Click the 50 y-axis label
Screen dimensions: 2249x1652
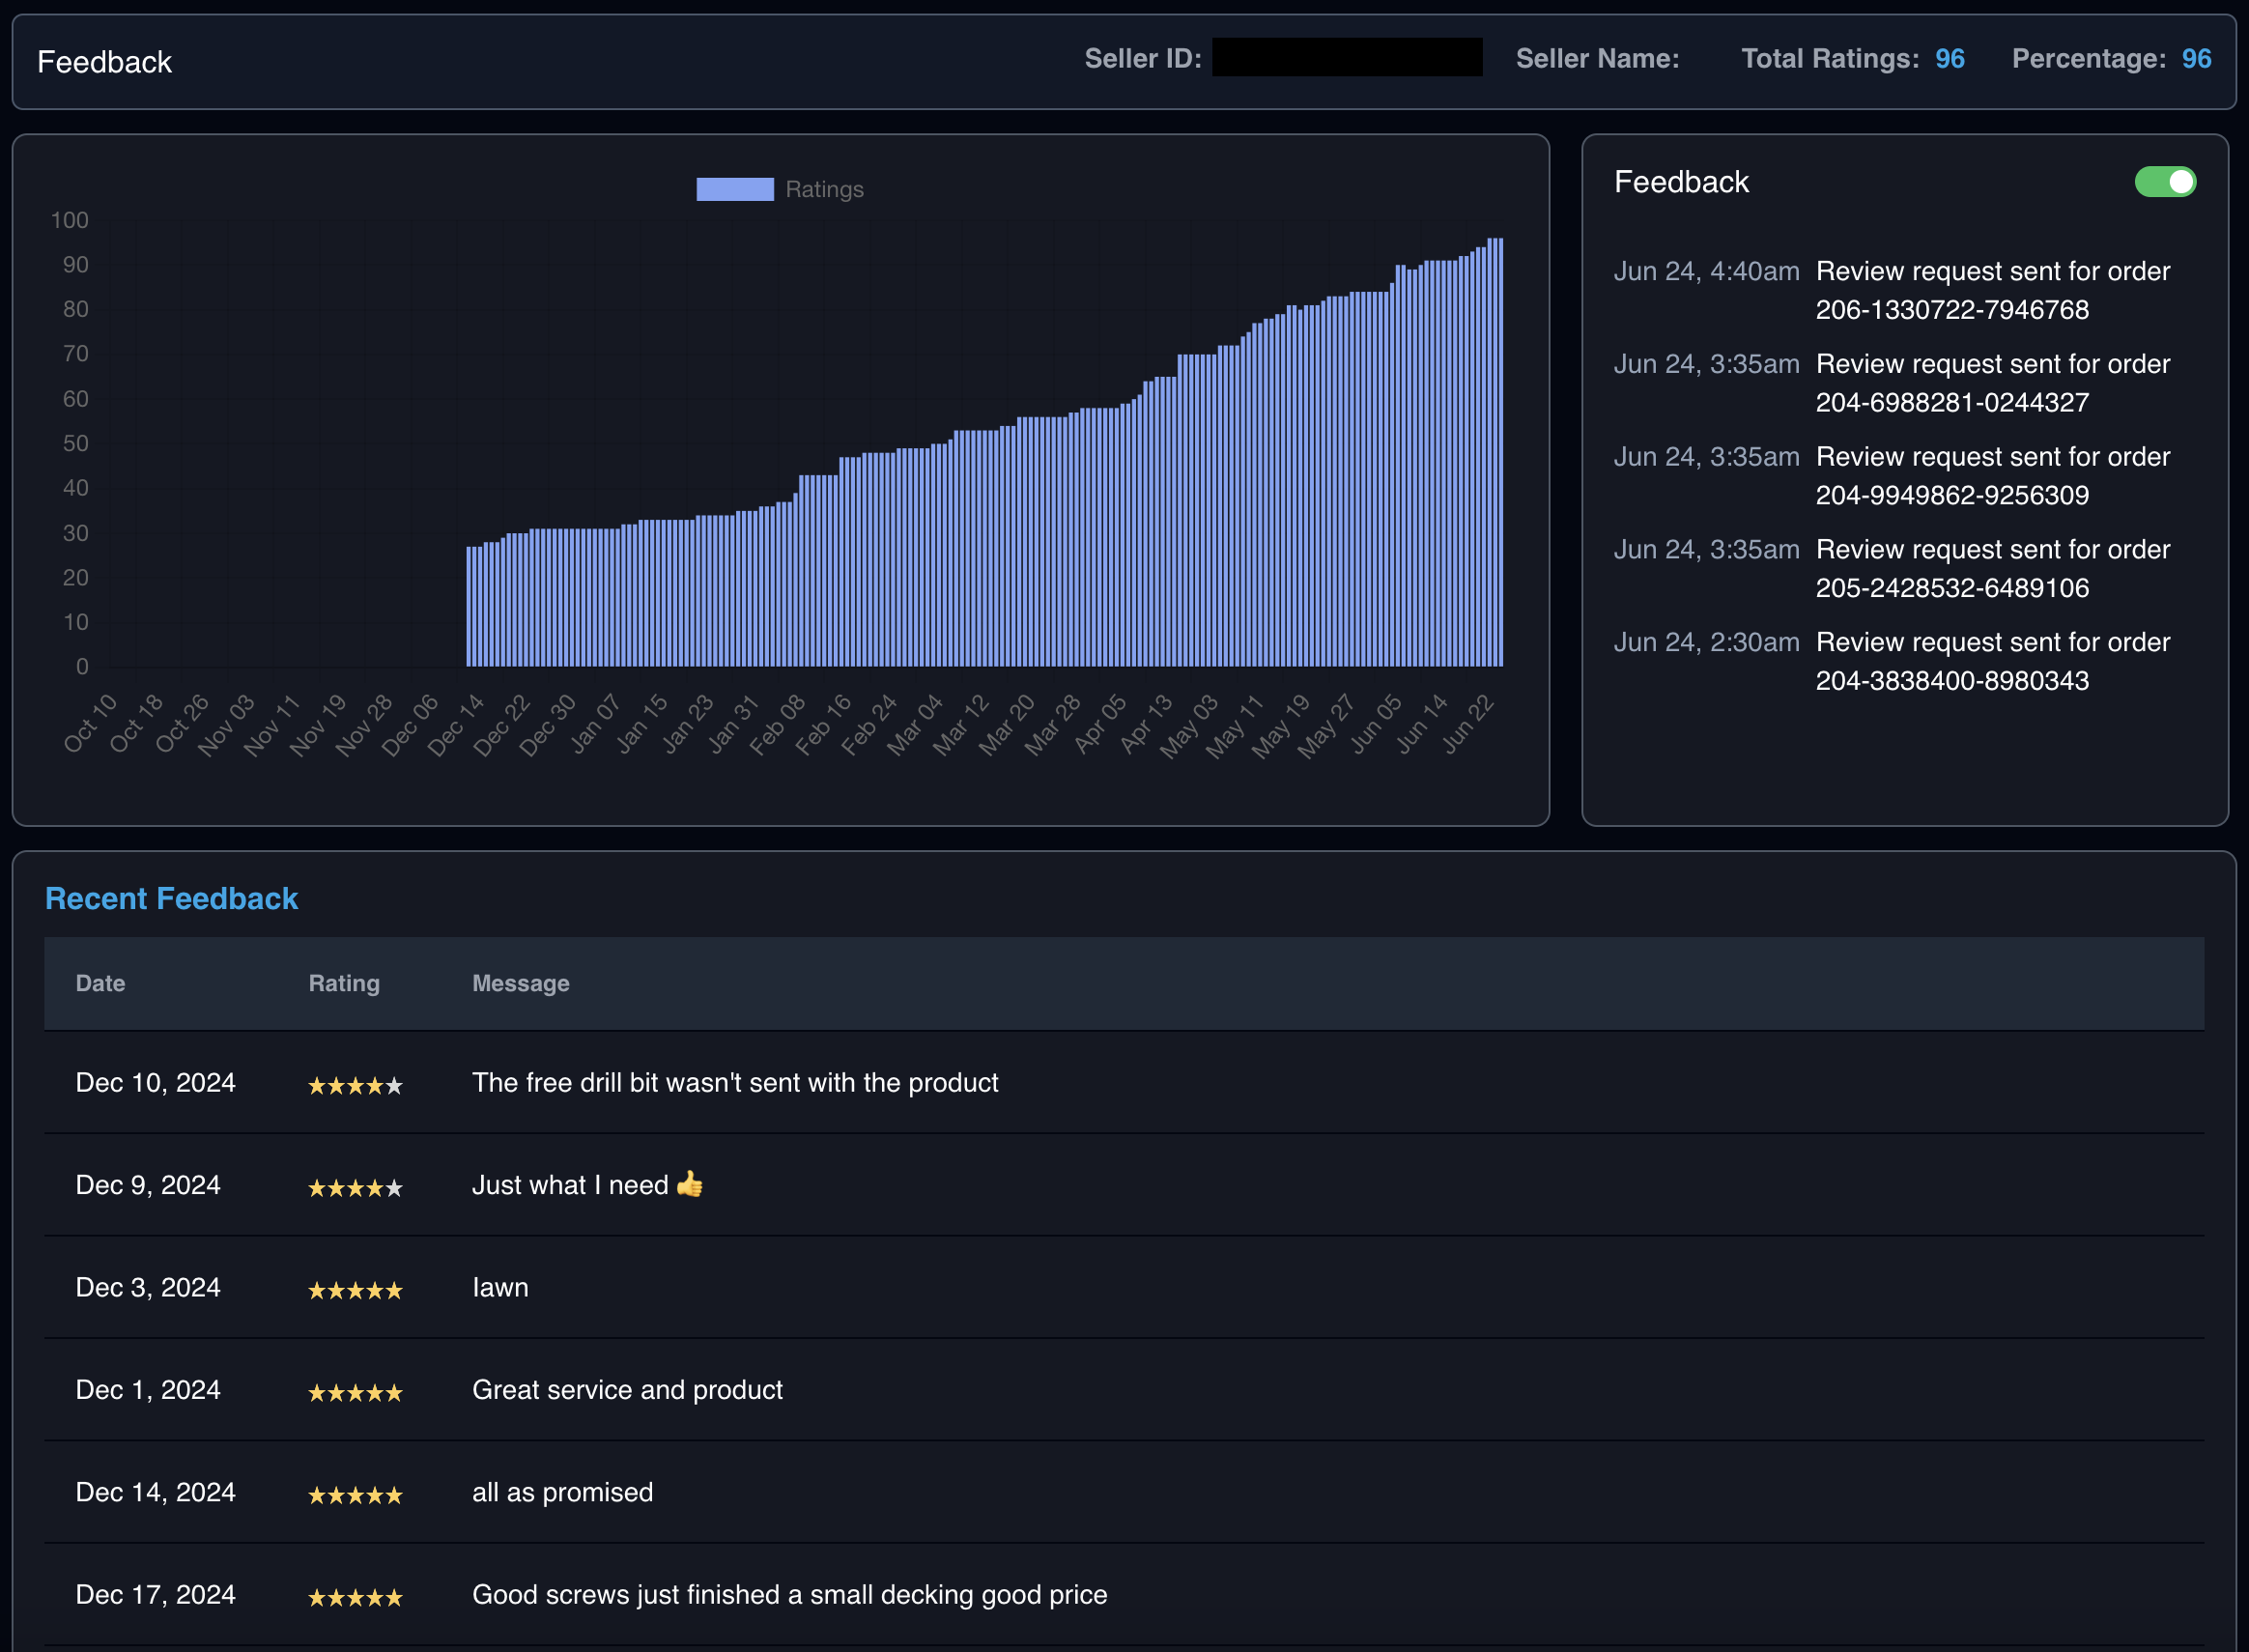[75, 443]
